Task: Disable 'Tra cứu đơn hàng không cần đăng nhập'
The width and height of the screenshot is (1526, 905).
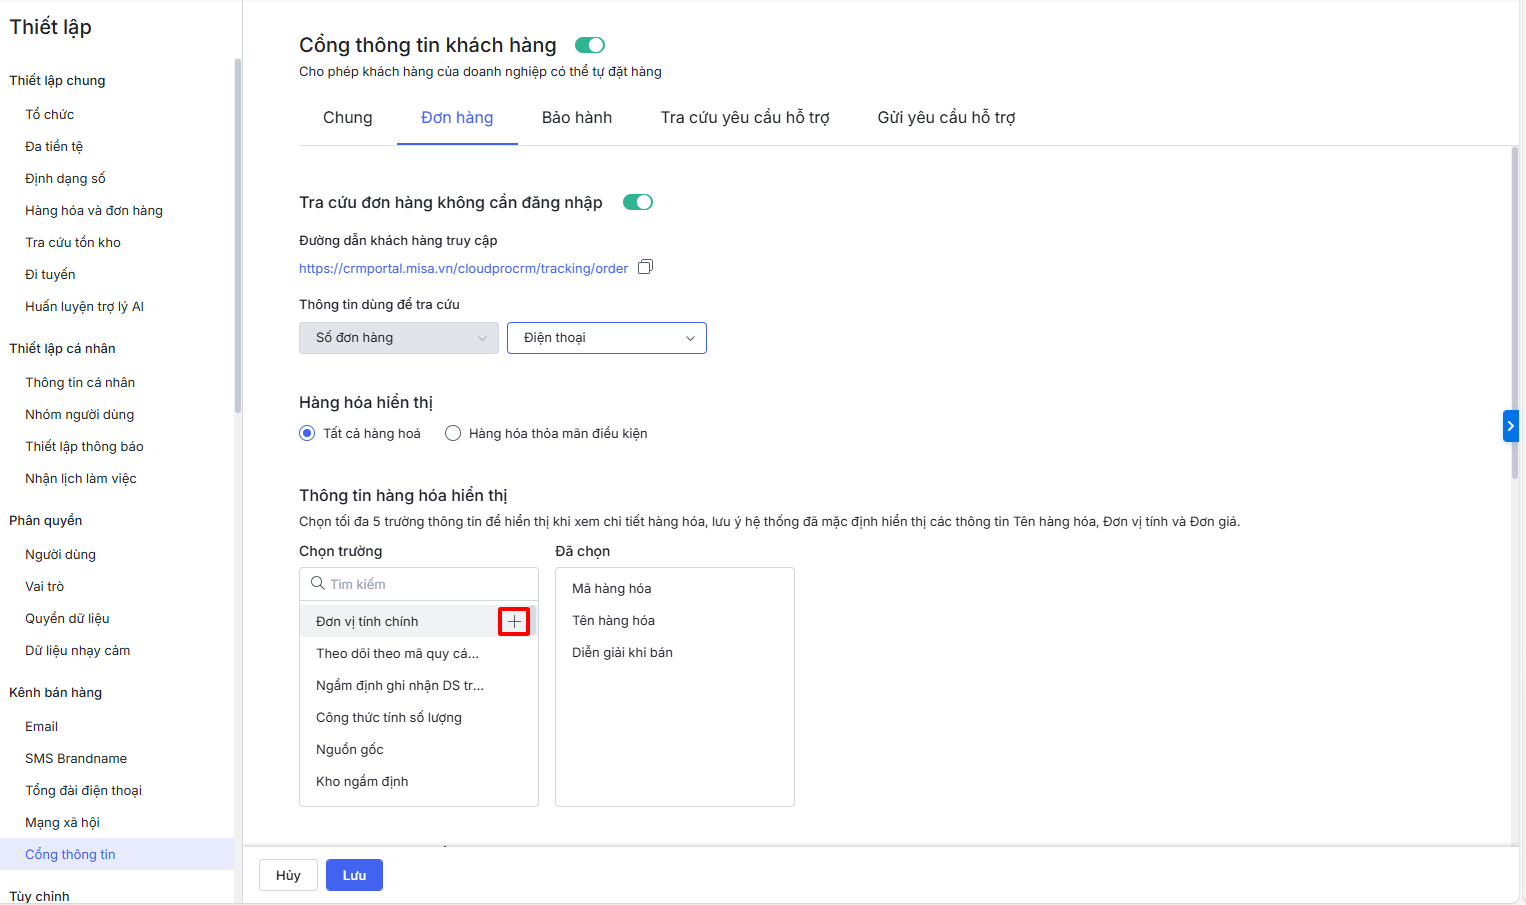Action: 637,202
